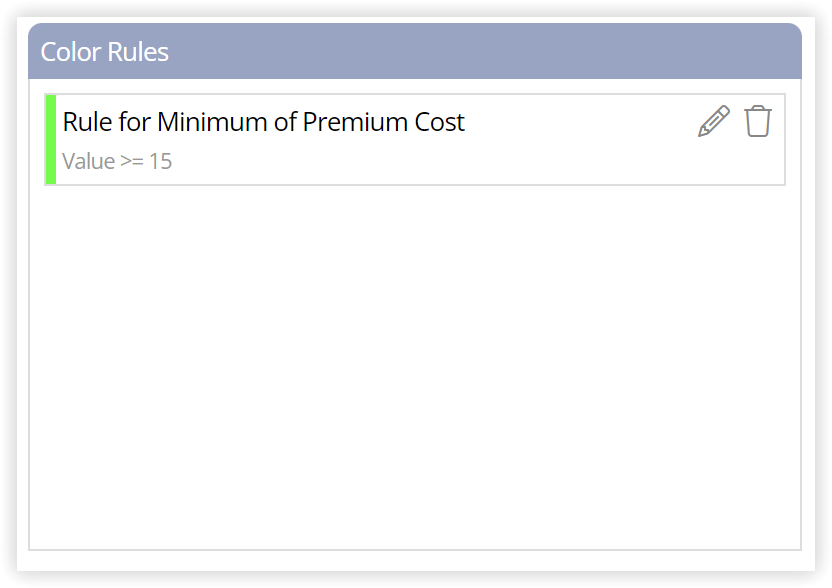Click the trash can icon
This screenshot has width=832, height=588.
[x=758, y=122]
